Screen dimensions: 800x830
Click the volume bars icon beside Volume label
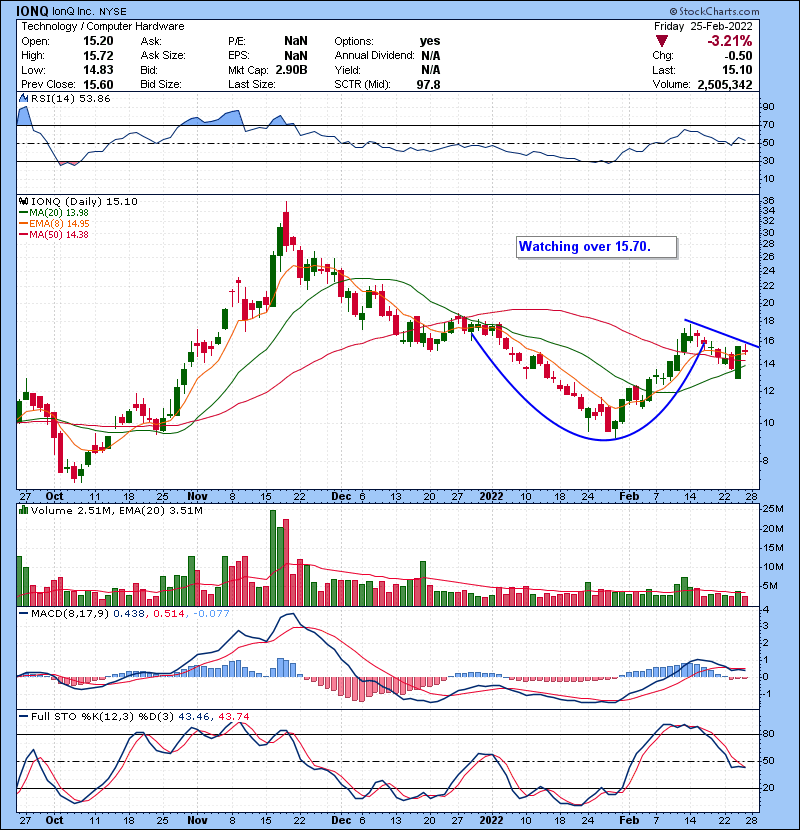pos(23,510)
